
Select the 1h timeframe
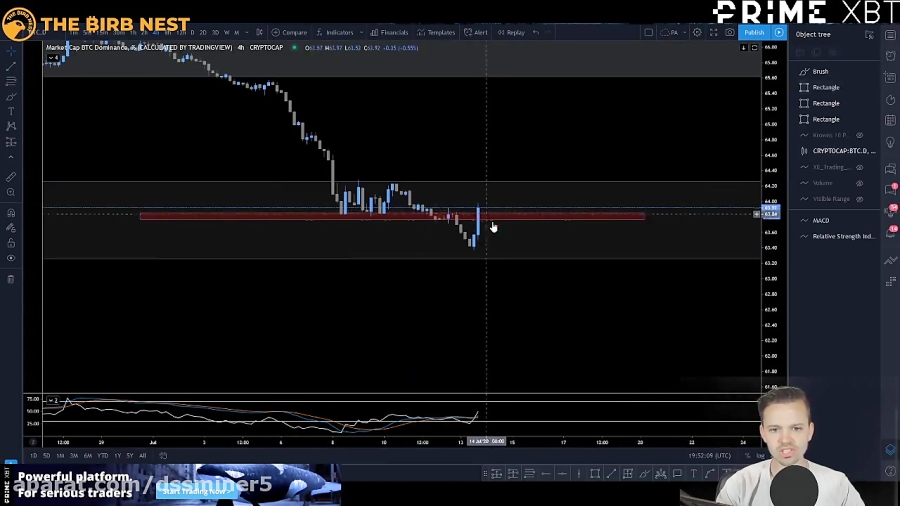tap(133, 33)
